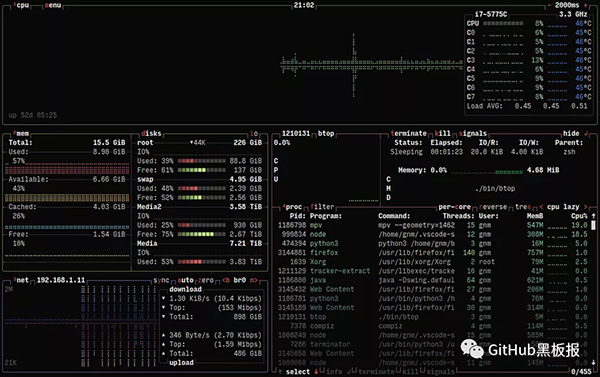Toggle zero for network totals

(x=206, y=280)
